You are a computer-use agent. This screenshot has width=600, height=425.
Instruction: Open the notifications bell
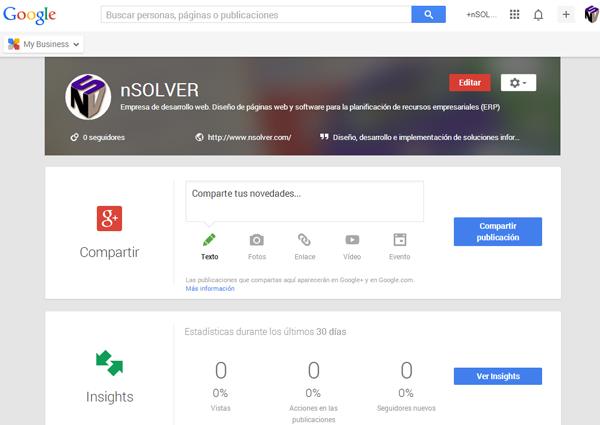pos(538,15)
